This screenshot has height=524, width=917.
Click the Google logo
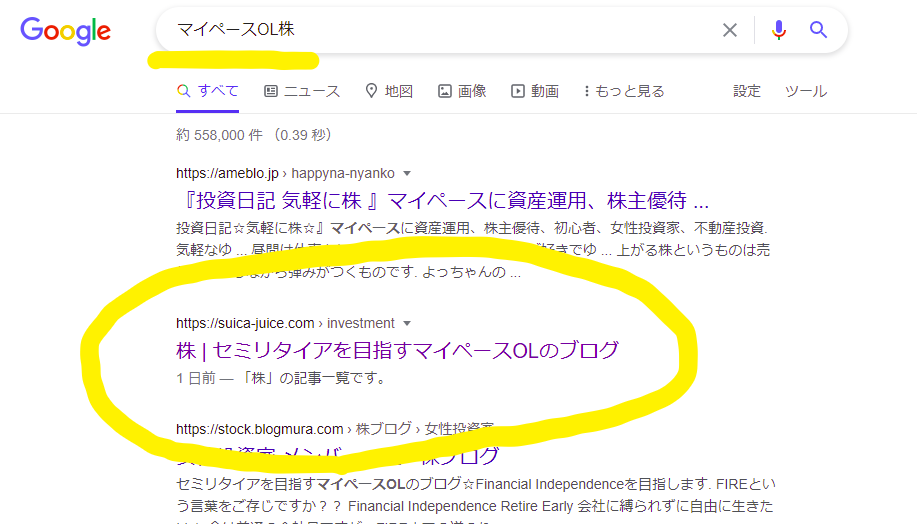pyautogui.click(x=65, y=31)
